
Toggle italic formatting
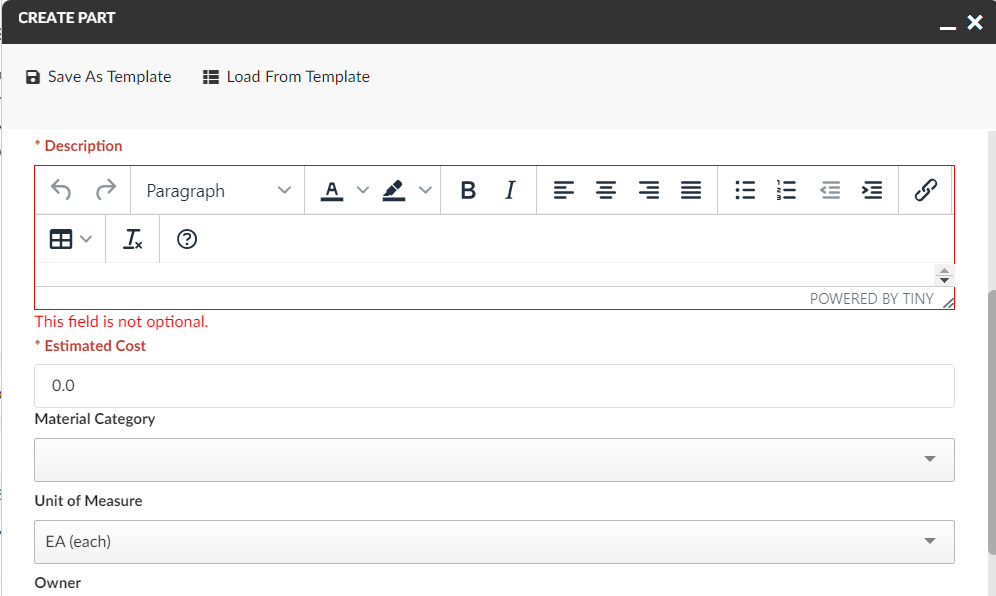coord(510,190)
